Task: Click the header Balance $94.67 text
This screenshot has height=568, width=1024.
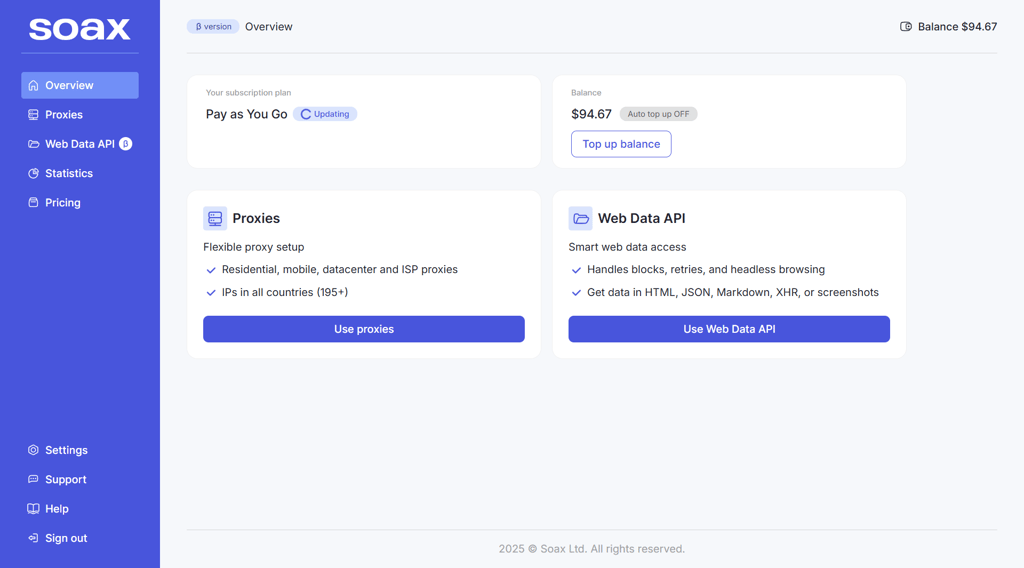Action: (x=957, y=27)
